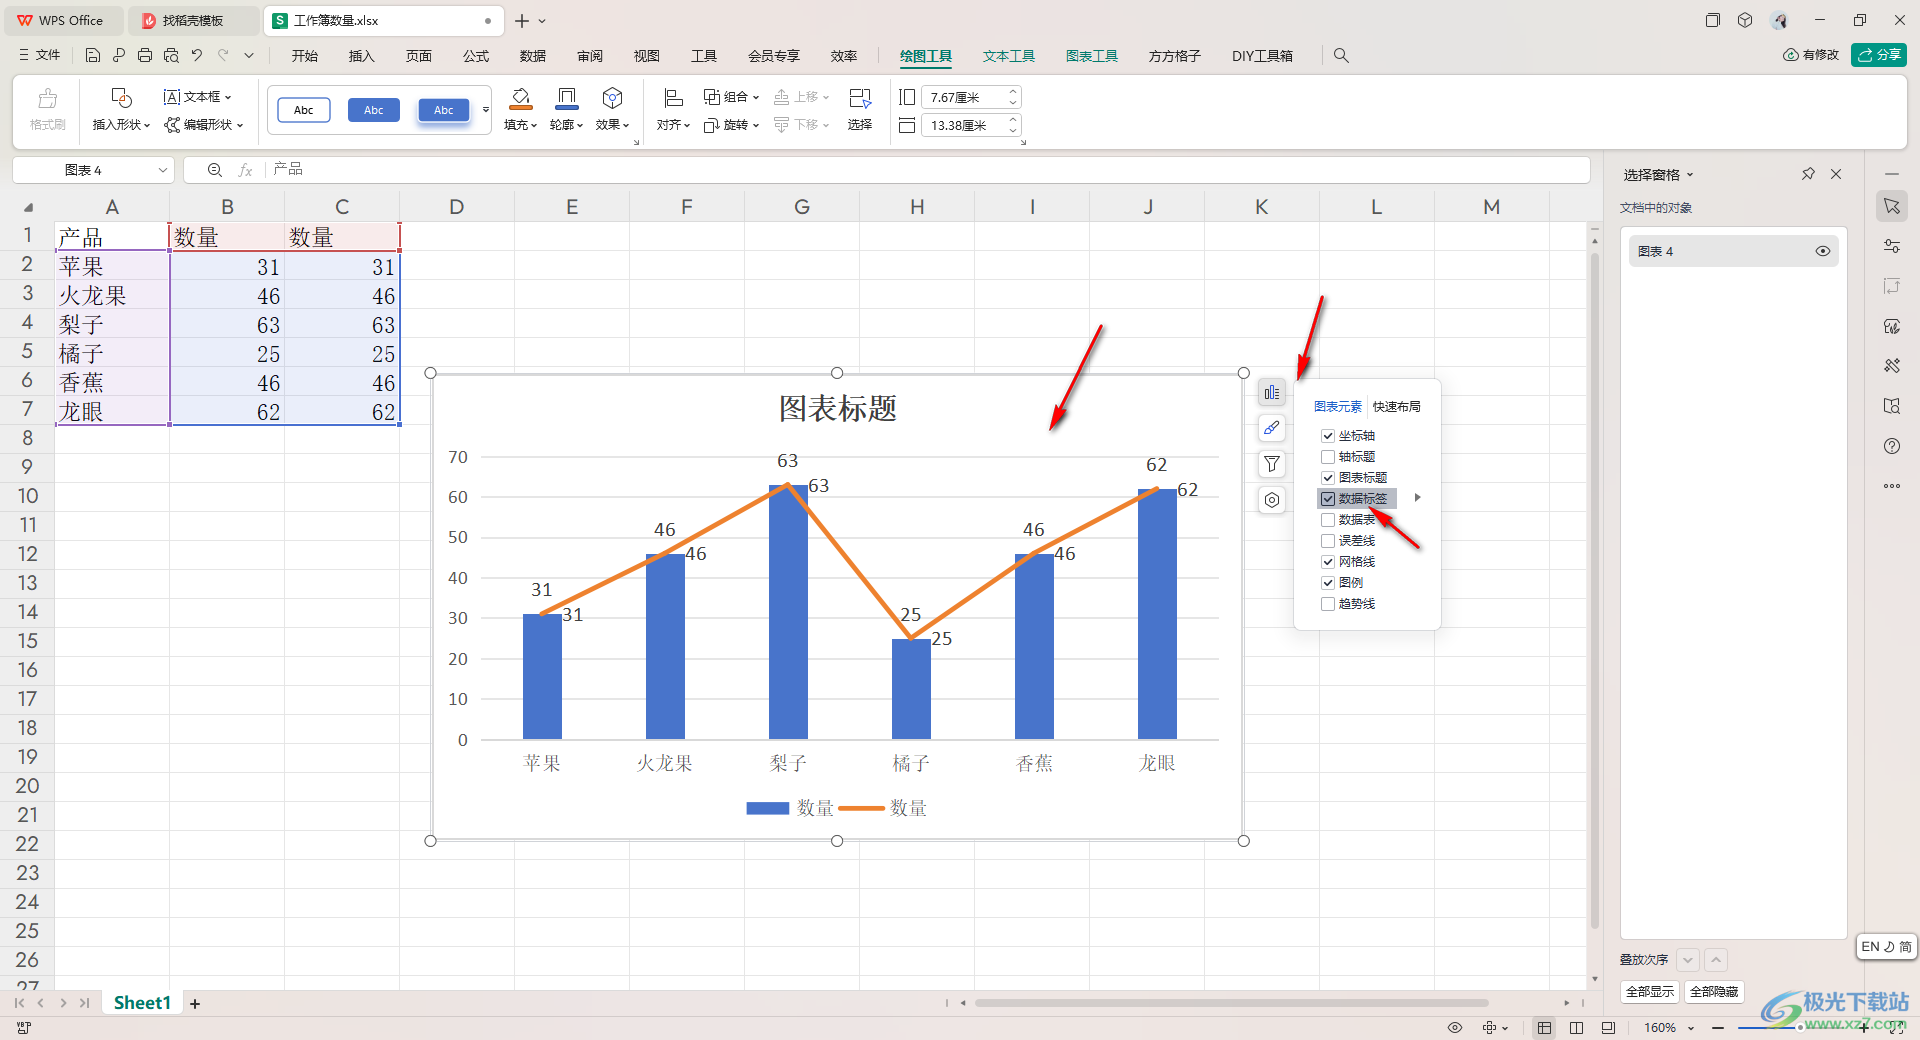Click the Chart Filter funnel button

pyautogui.click(x=1272, y=464)
